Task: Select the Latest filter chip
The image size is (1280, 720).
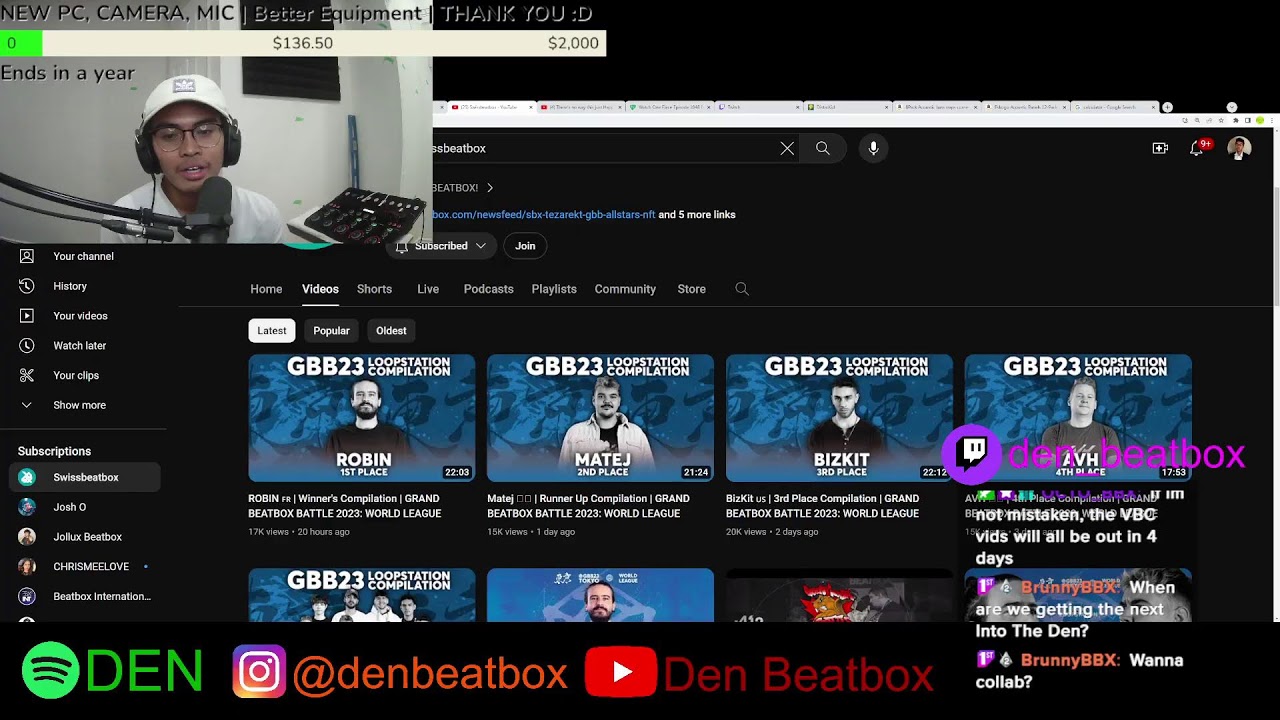Action: 272,331
